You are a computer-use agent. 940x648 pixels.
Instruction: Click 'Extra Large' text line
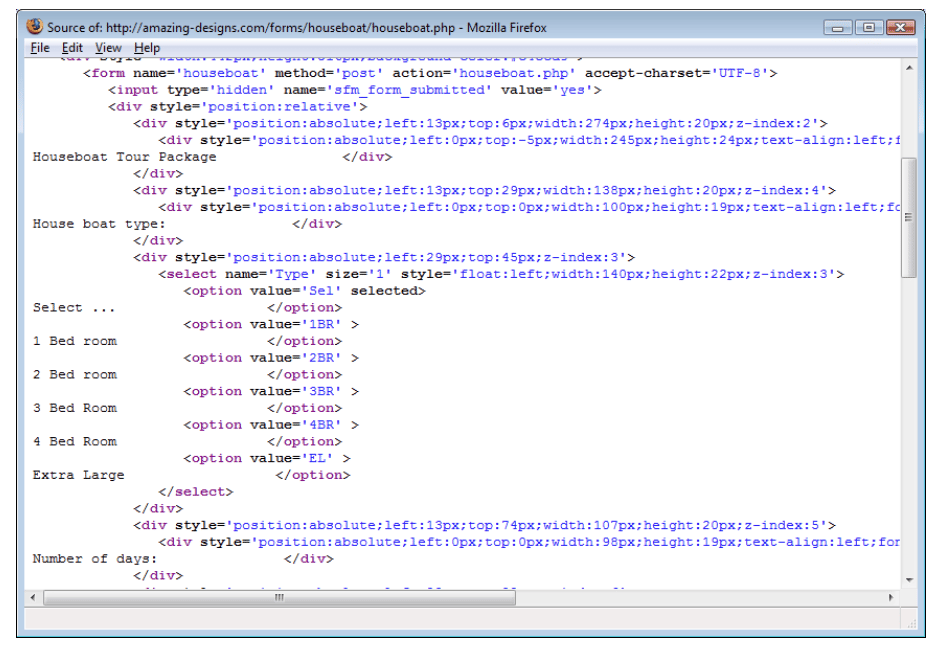point(79,476)
